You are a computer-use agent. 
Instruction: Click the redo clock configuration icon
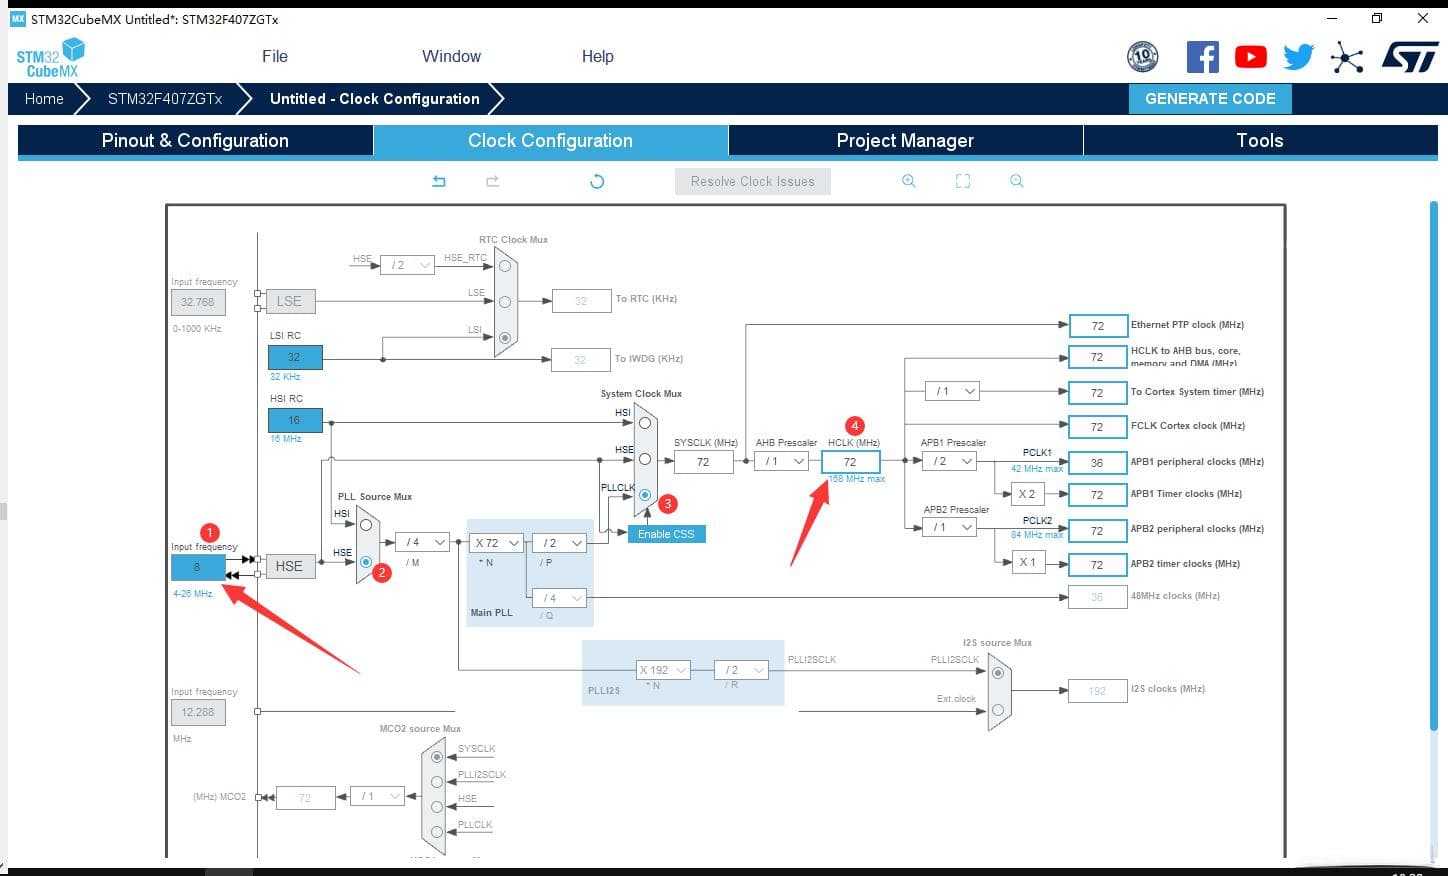tap(492, 181)
